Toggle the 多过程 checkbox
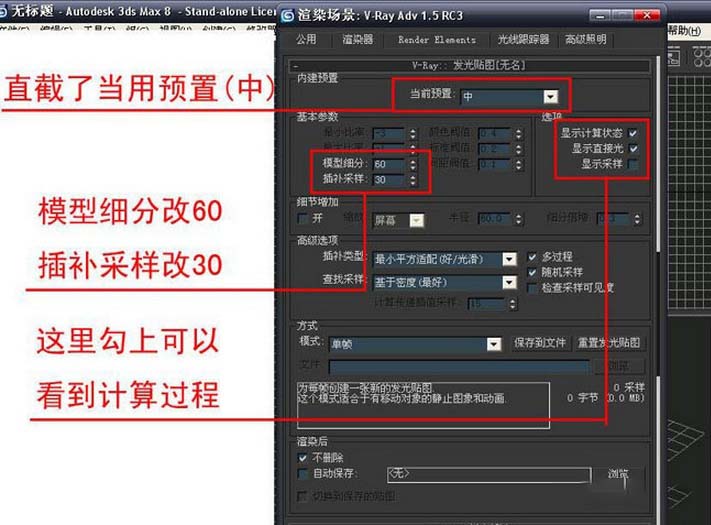This screenshot has height=525, width=711. point(532,257)
